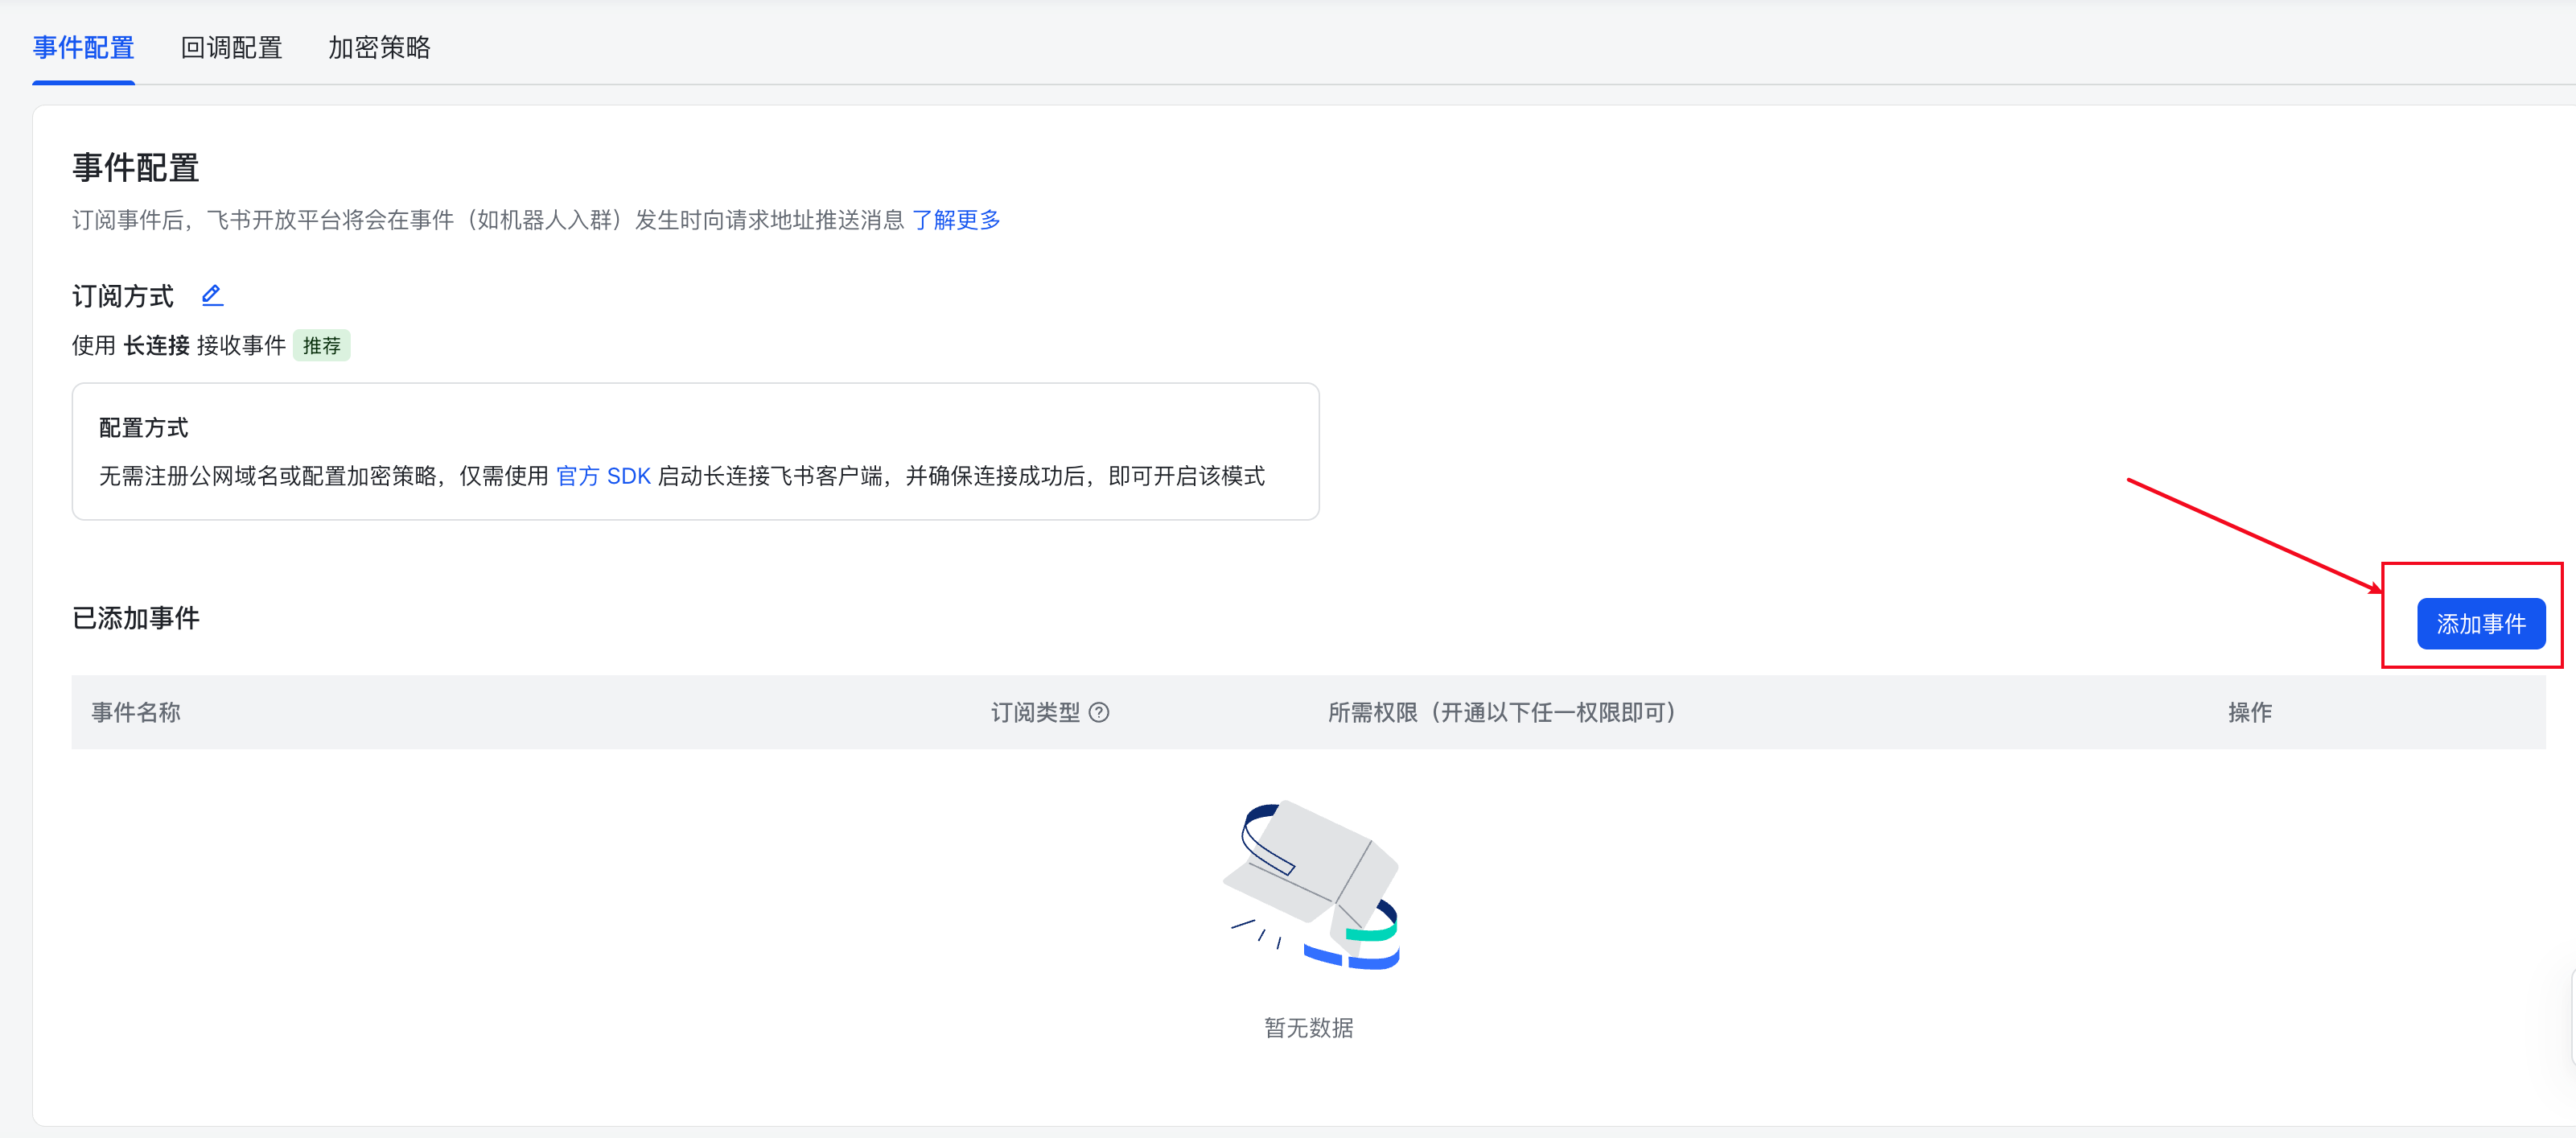Click the 已添加事件 section heading
Screen dimensions: 2576x1138
pyautogui.click(x=136, y=618)
